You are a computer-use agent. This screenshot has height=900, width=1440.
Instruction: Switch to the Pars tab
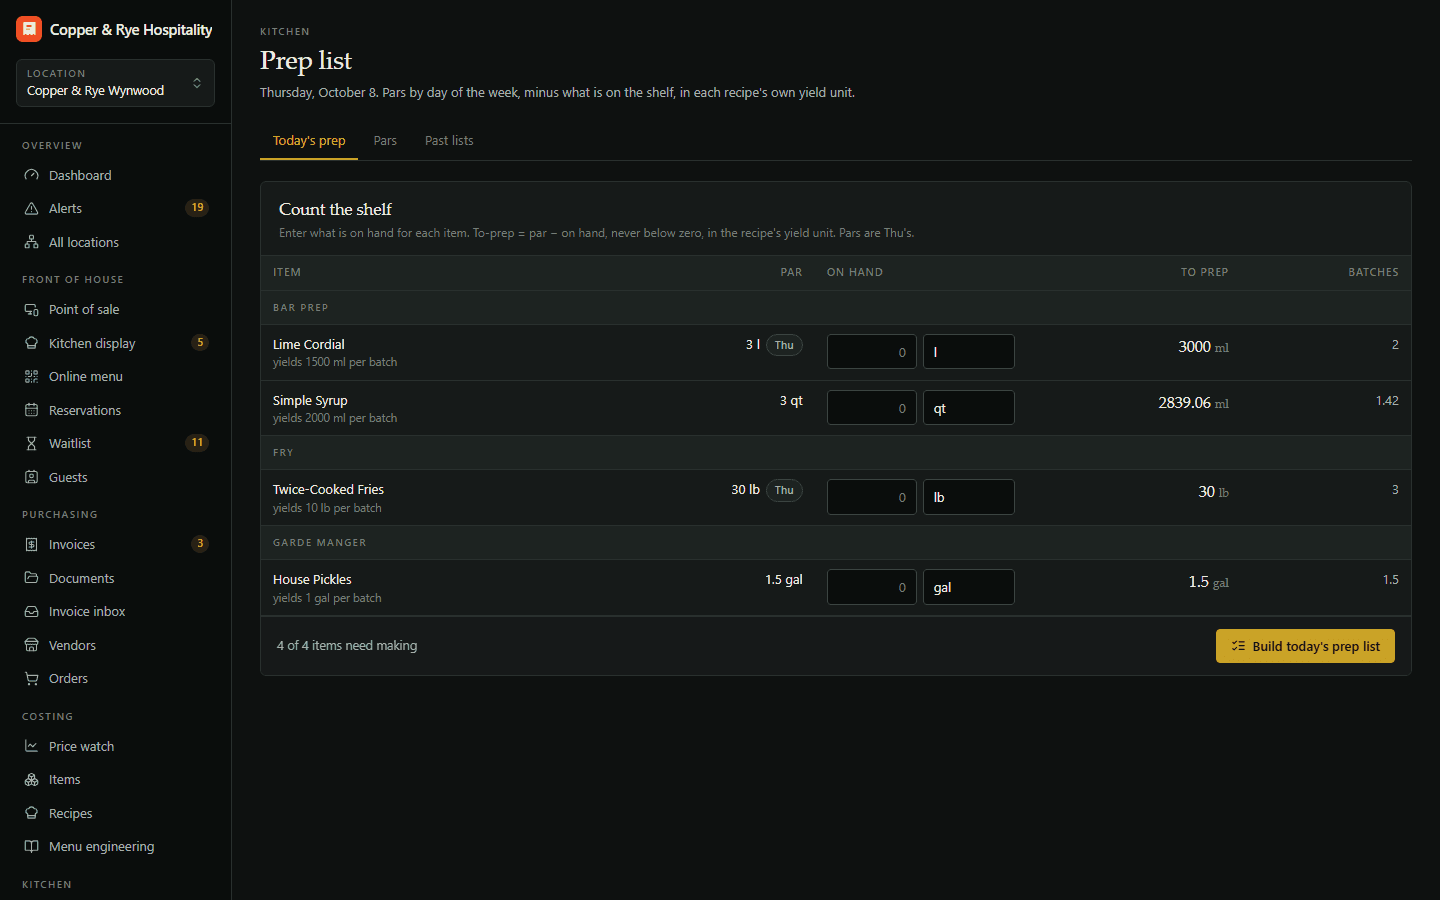(385, 141)
